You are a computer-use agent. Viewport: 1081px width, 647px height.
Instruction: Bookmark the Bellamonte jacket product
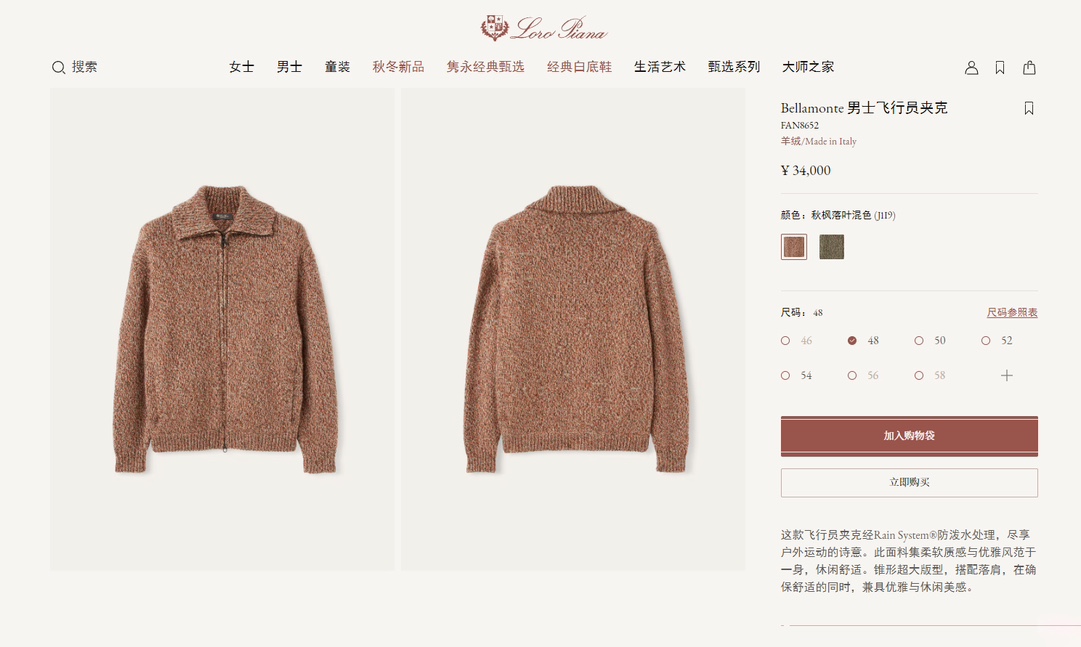(x=1029, y=108)
